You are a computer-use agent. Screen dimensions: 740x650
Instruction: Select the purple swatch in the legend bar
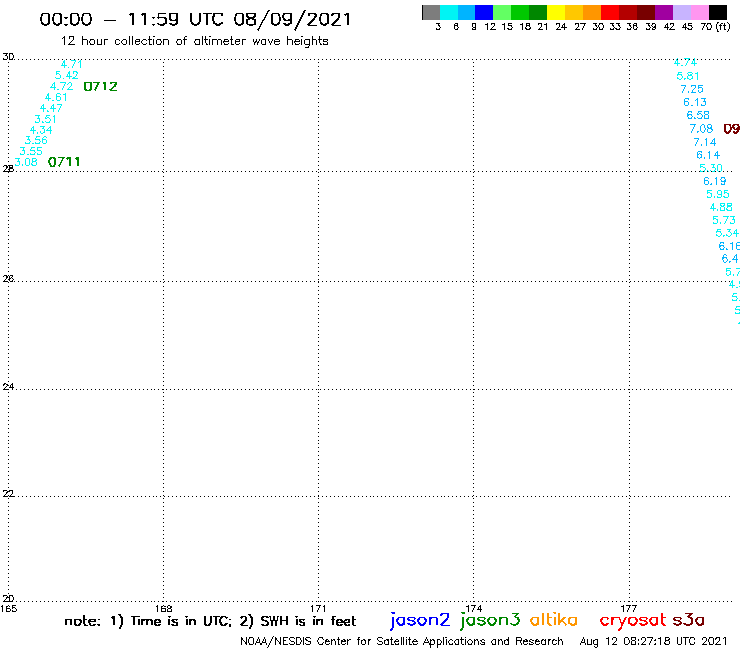pos(664,12)
